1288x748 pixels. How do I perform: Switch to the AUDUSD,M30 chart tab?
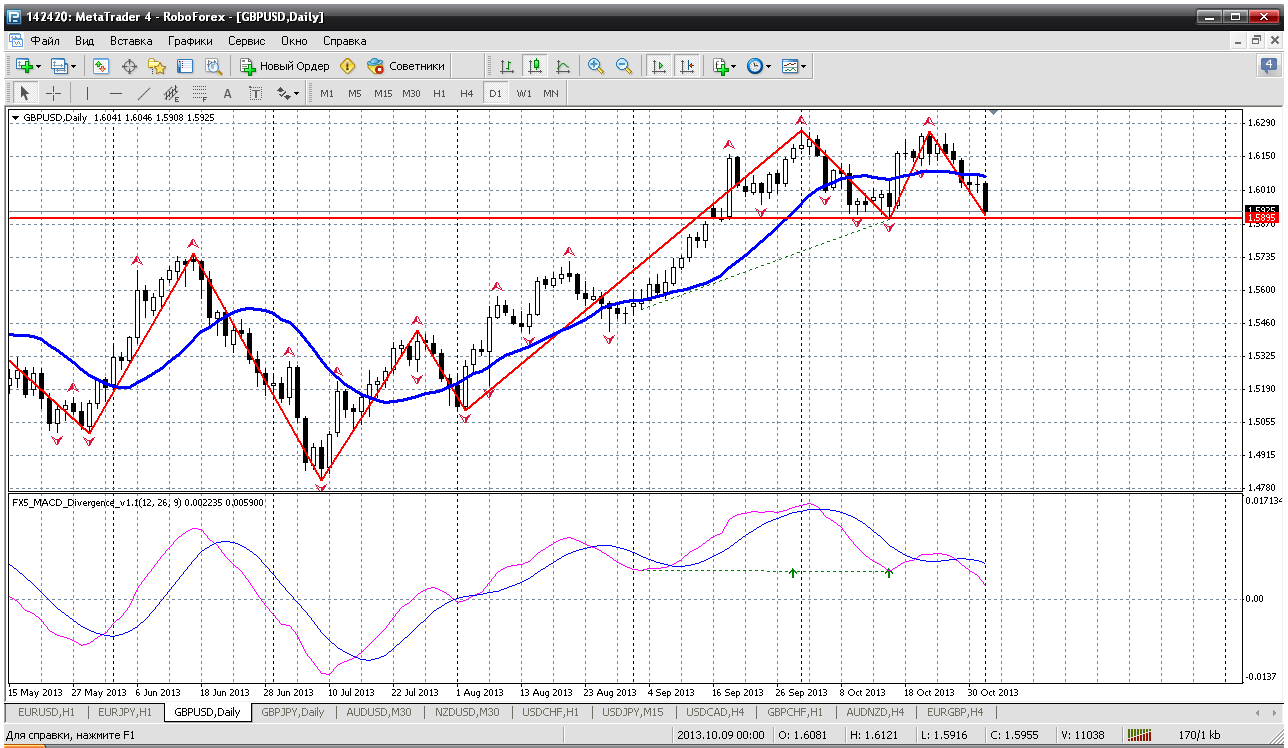click(x=377, y=712)
